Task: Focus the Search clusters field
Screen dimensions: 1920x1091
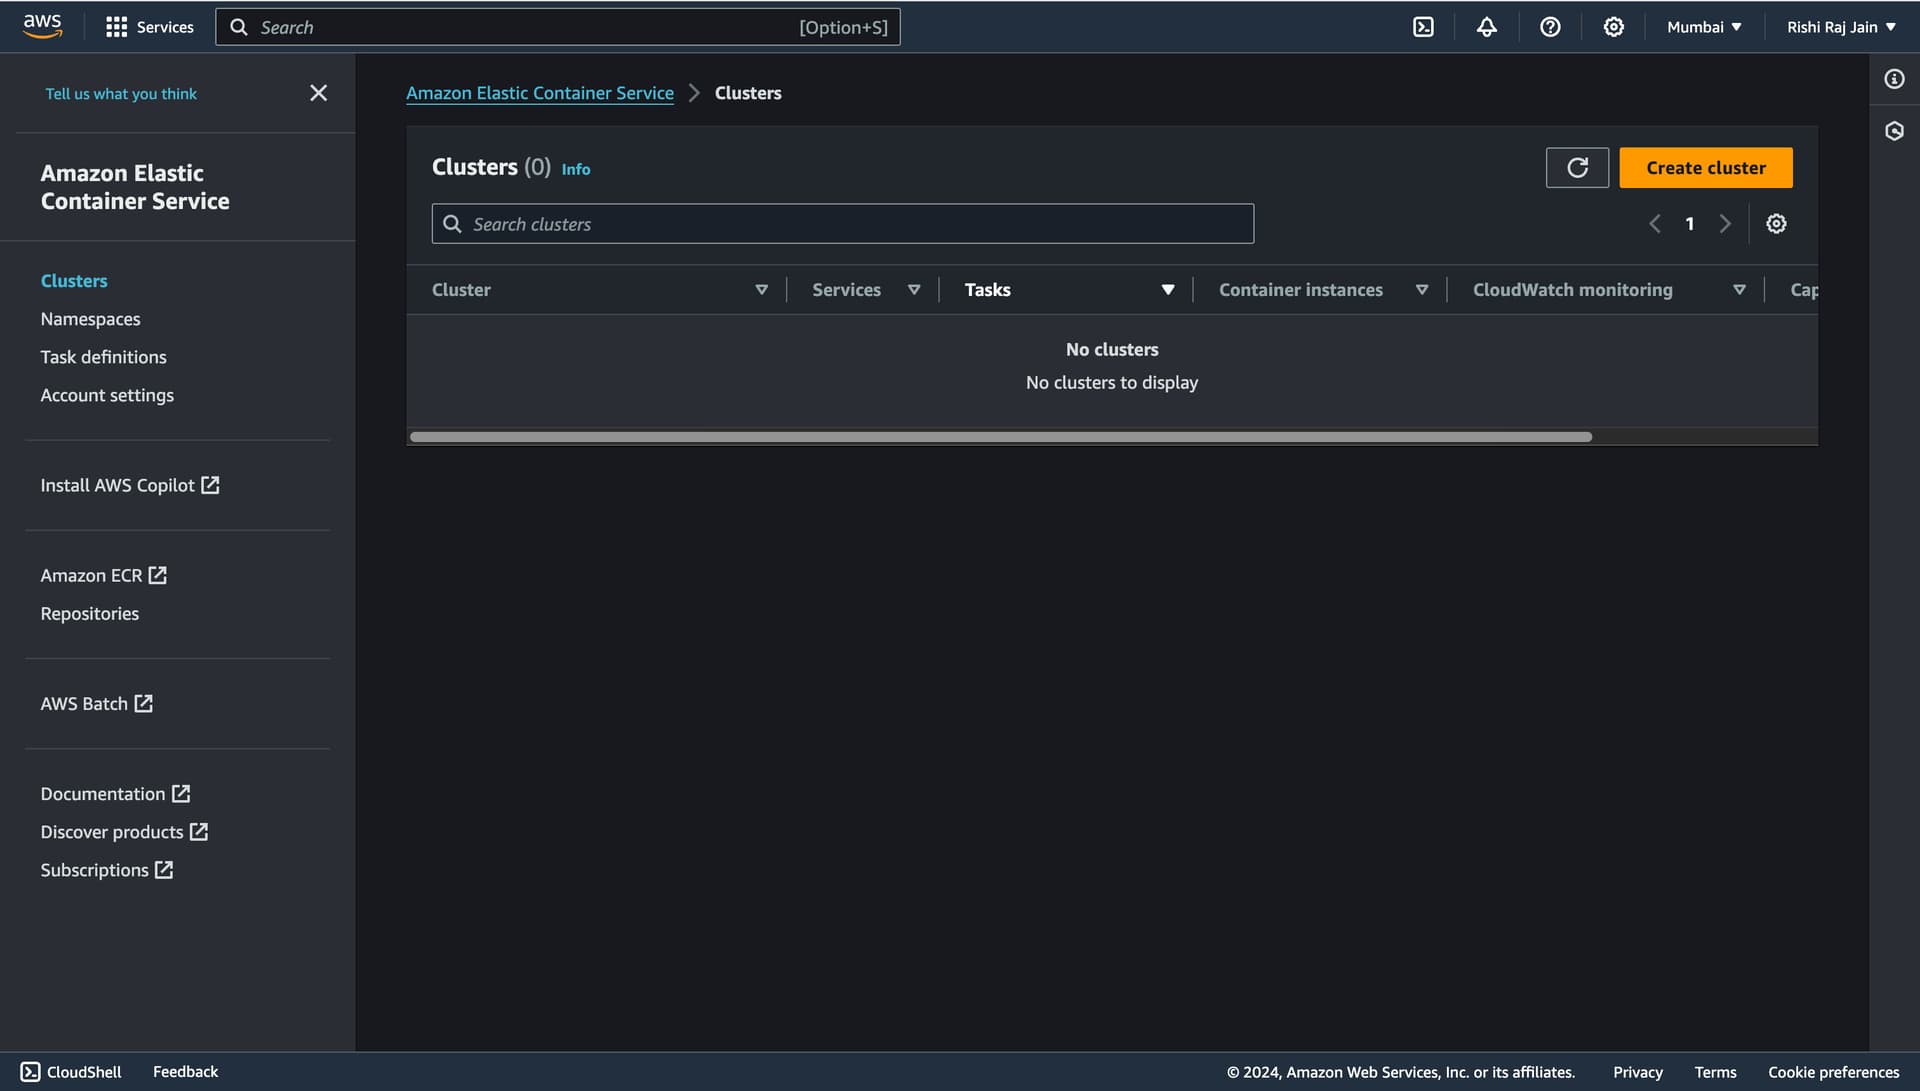Action: pos(842,224)
